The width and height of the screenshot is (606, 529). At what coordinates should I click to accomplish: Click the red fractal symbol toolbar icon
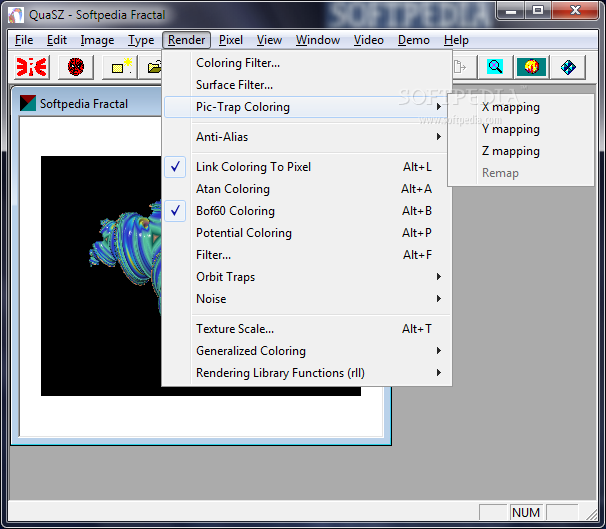click(31, 67)
